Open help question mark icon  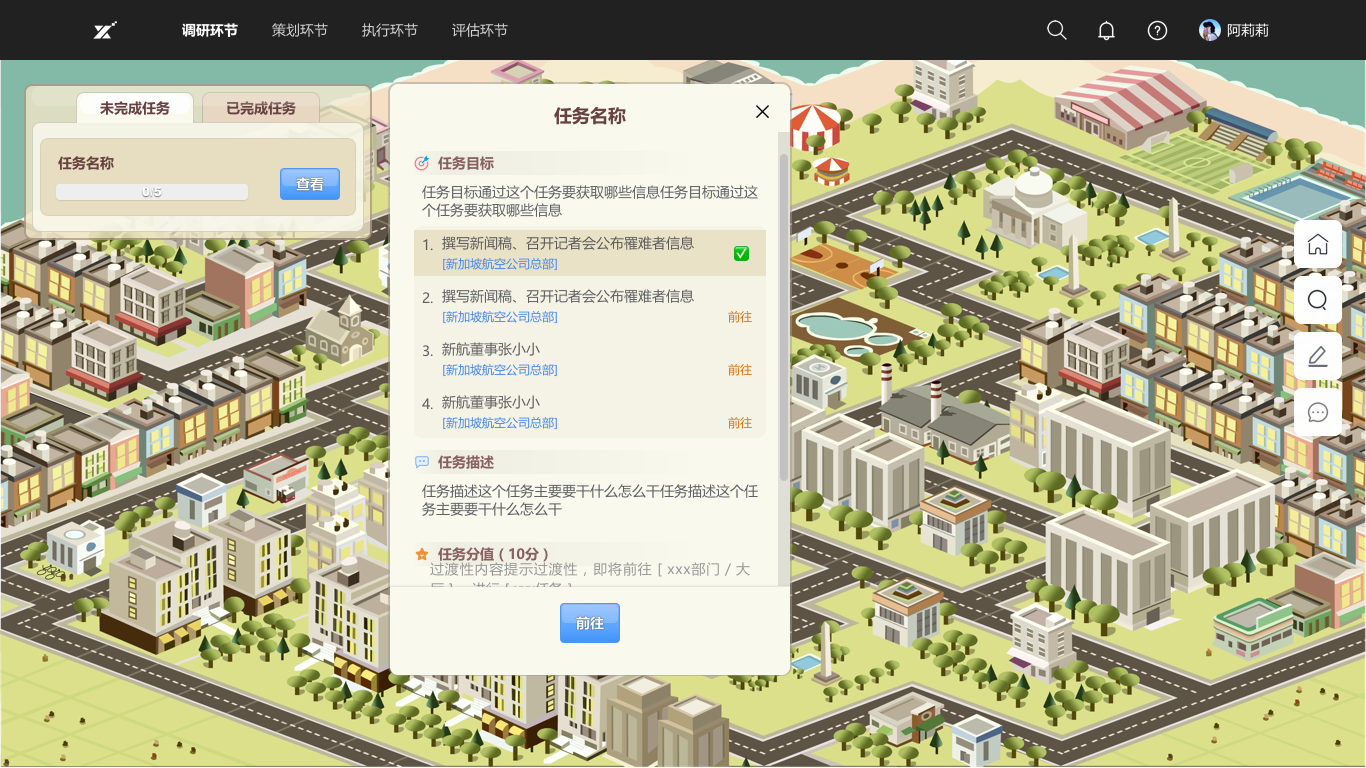point(1157,30)
